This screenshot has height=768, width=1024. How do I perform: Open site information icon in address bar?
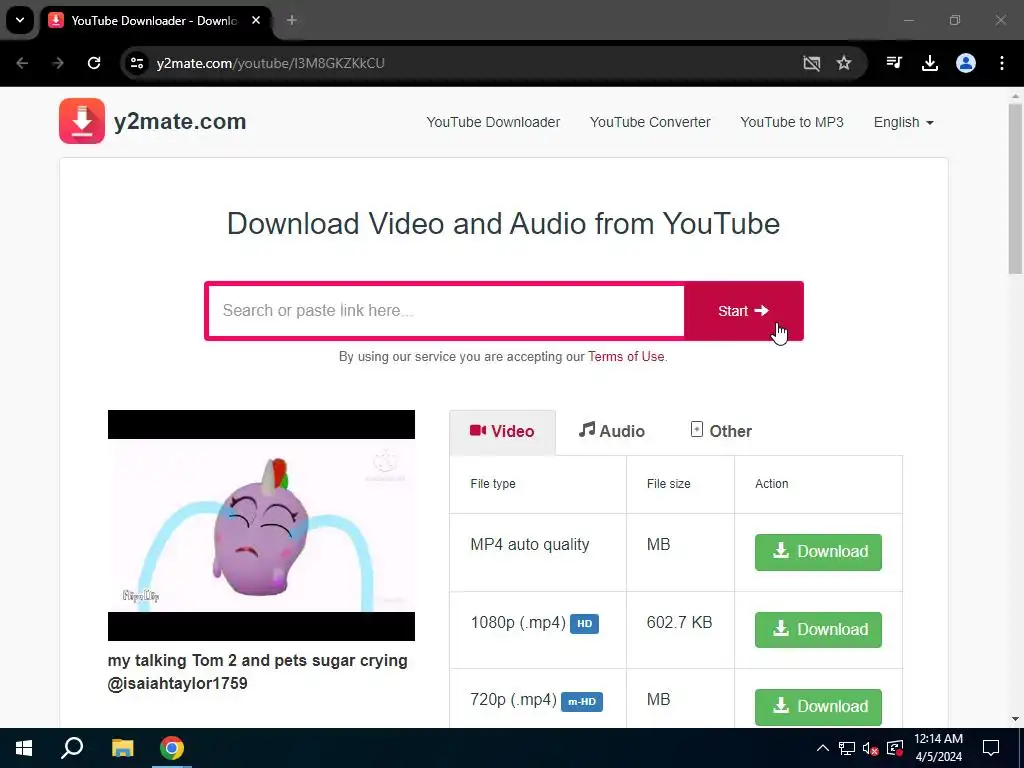point(137,63)
